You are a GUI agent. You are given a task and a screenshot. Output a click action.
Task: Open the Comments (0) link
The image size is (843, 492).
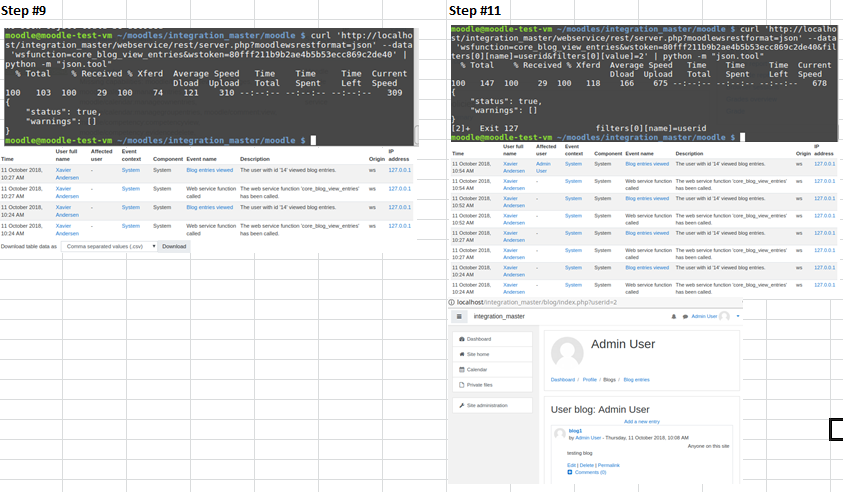pyautogui.click(x=590, y=472)
